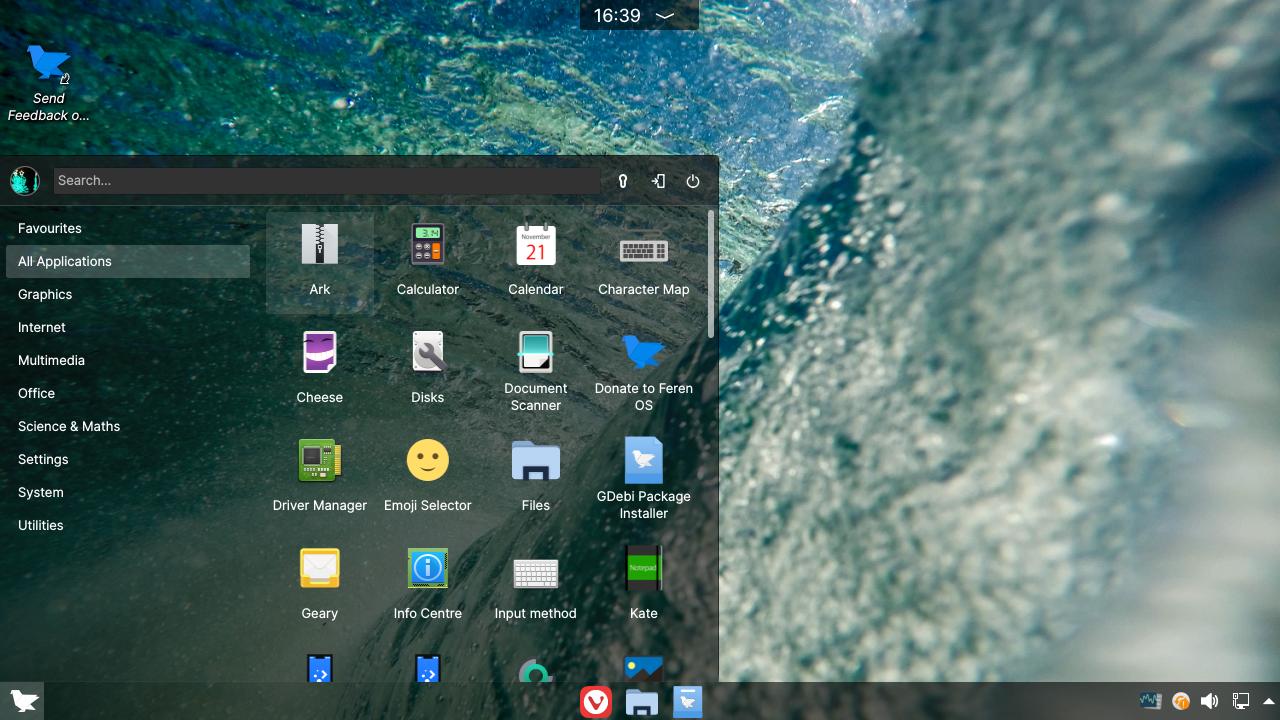Open Send Feedback desktop shortcut
Viewport: 1280px width, 720px height.
pyautogui.click(x=48, y=82)
